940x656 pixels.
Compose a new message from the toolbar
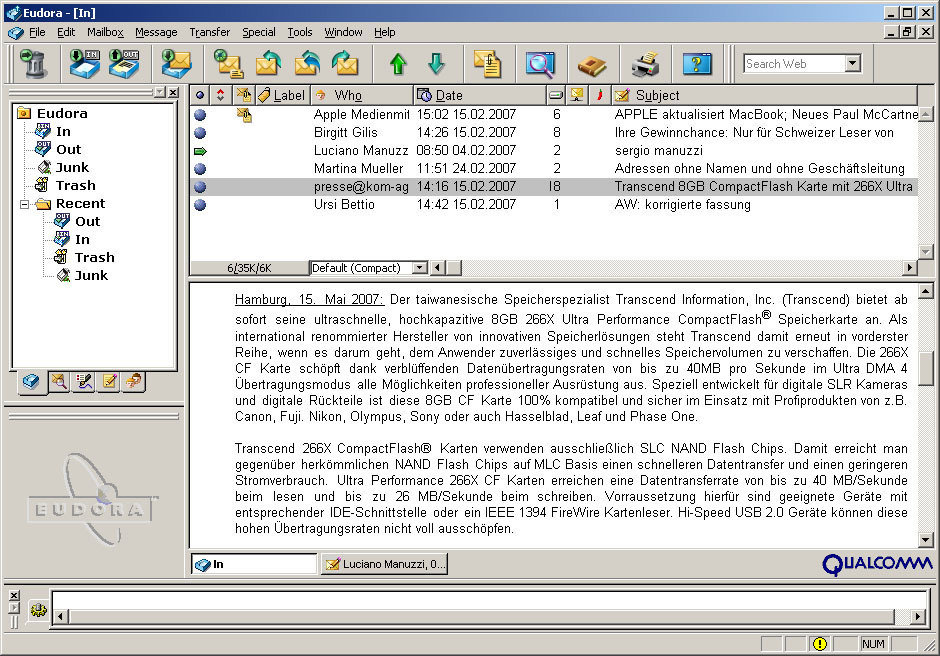click(x=228, y=64)
